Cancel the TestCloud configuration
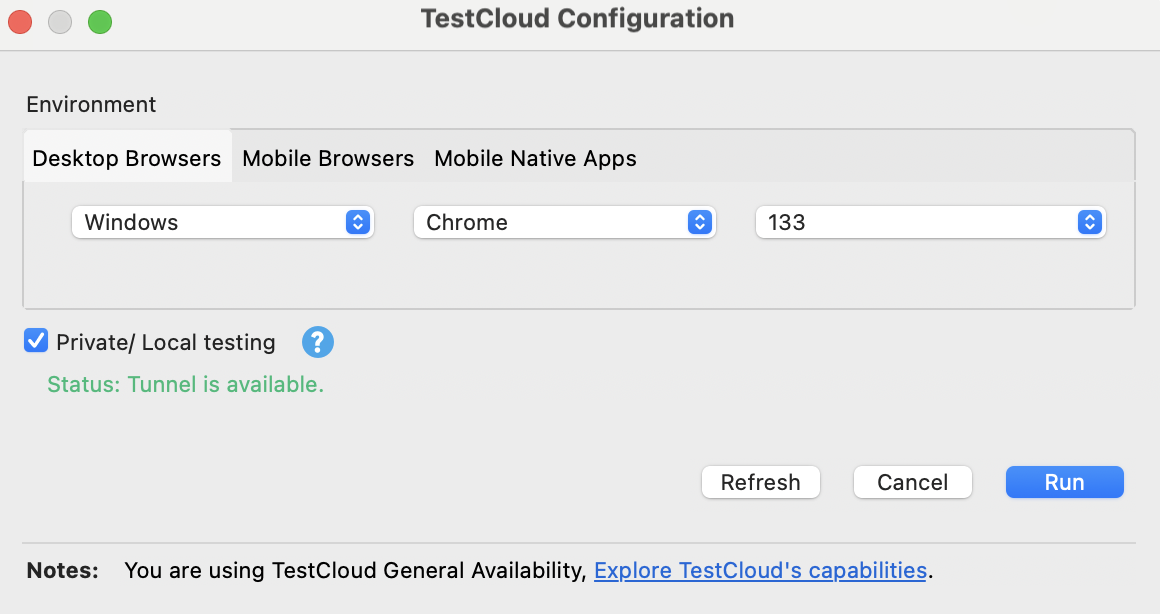 point(912,482)
